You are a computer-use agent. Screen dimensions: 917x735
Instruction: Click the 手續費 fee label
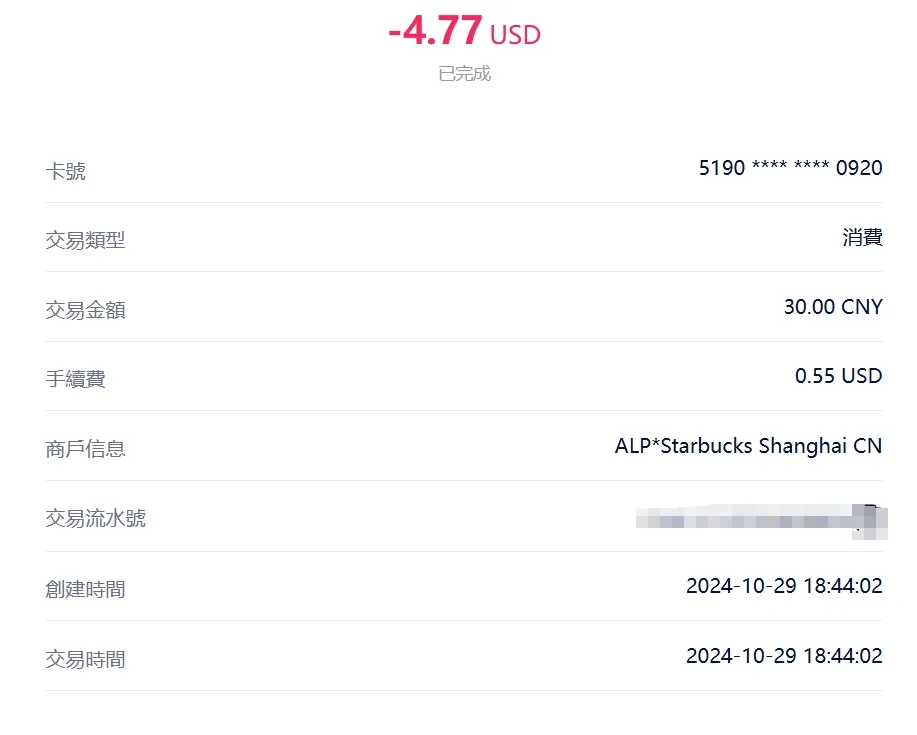pyautogui.click(x=75, y=379)
